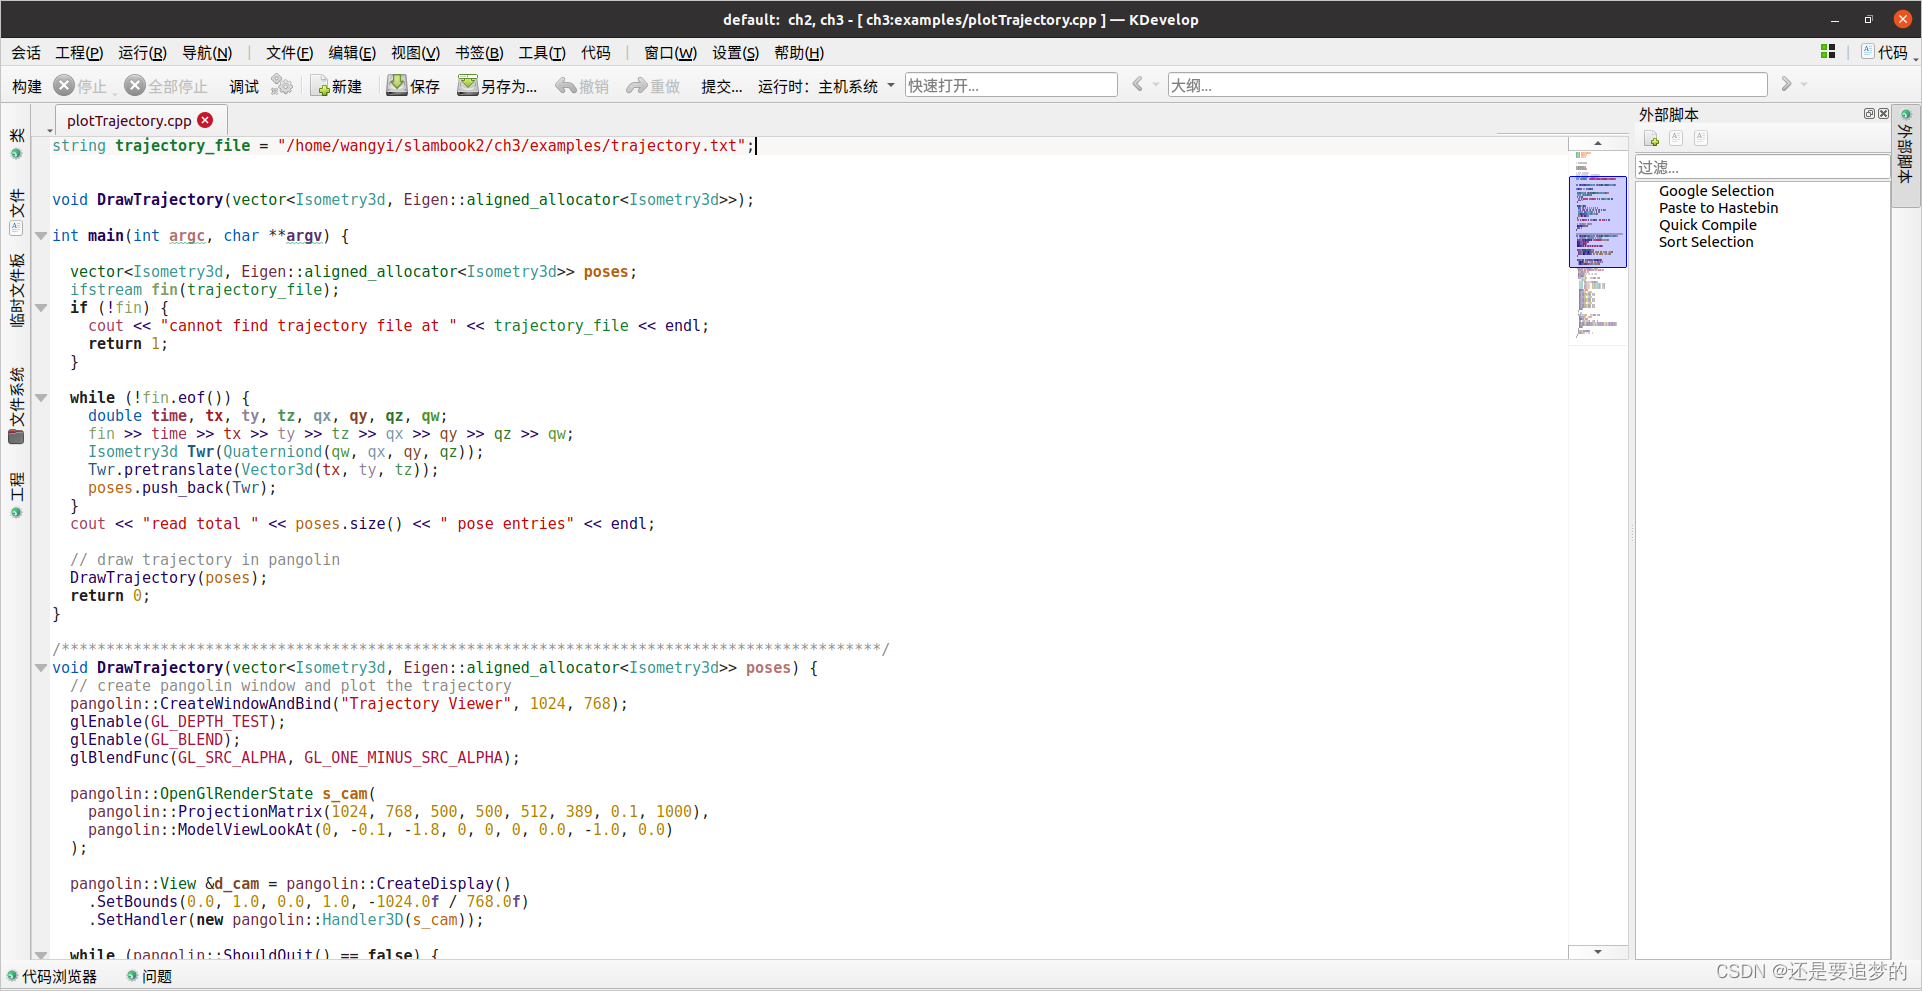Viewport: 1922px width, 991px height.
Task: Click the 保存 (Save) icon
Action: [397, 86]
